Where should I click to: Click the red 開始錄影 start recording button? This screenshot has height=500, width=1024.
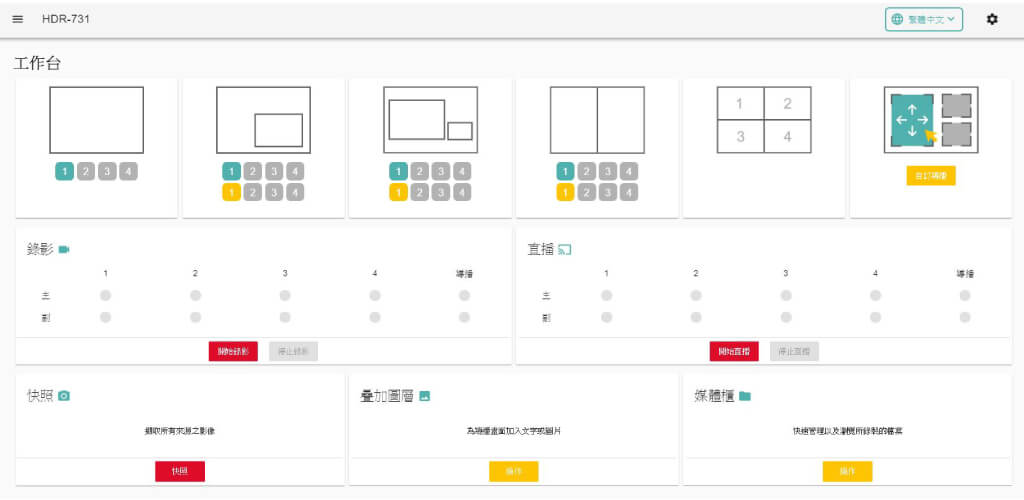[233, 351]
